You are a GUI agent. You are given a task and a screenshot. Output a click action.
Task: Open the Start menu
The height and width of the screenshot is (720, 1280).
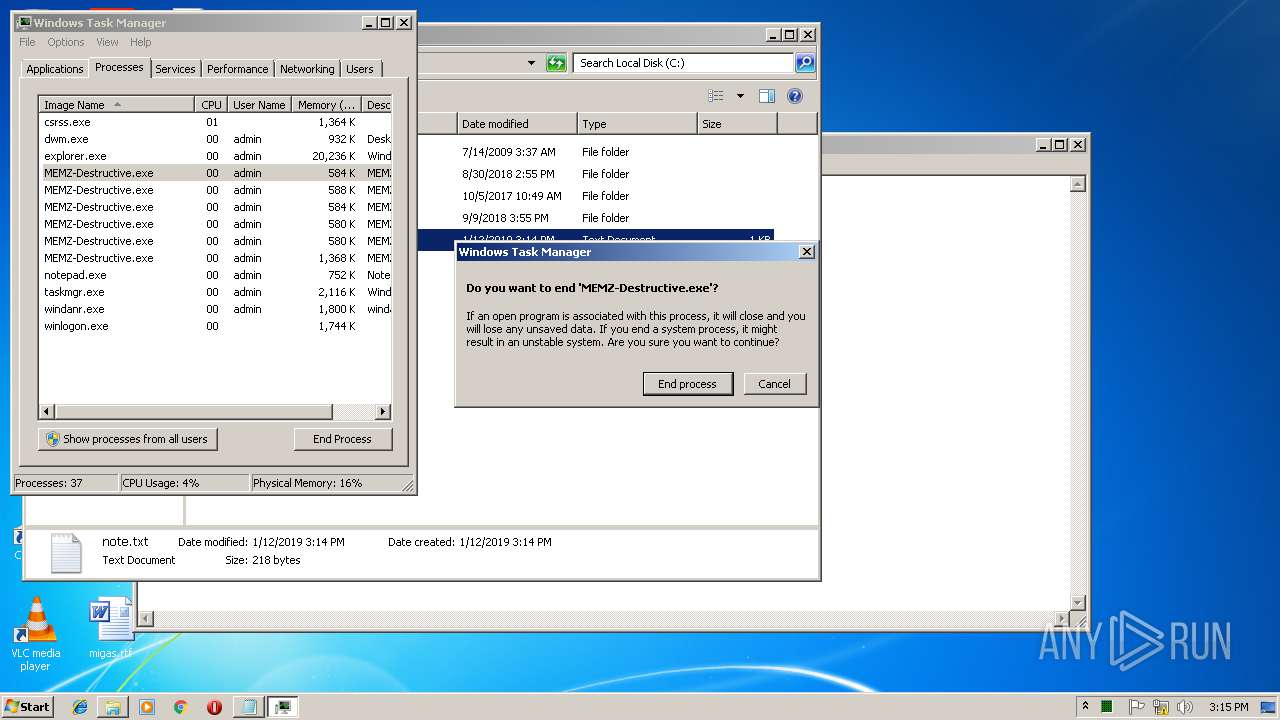click(27, 706)
